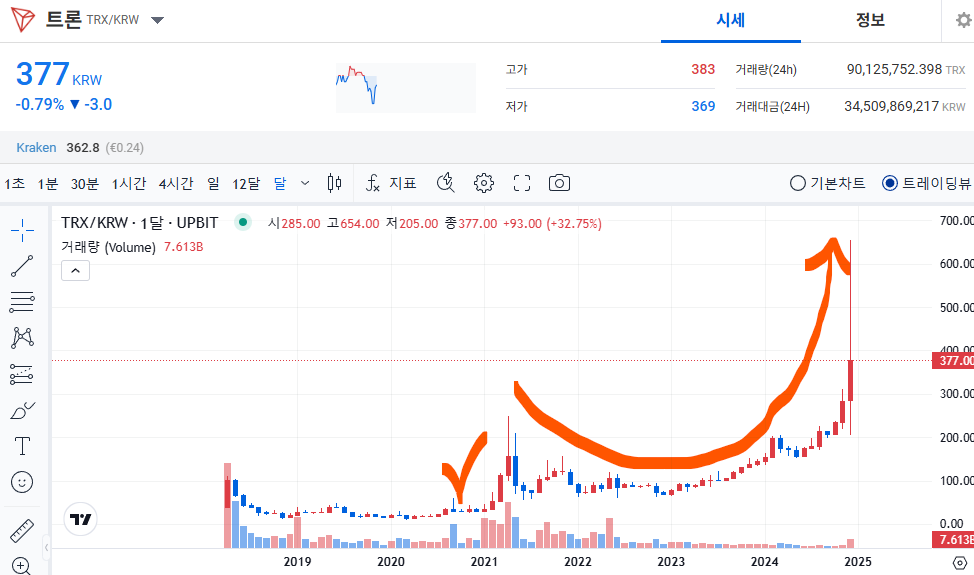Select the brush drawing tool
Viewport: 974px width, 575px height.
pos(22,410)
